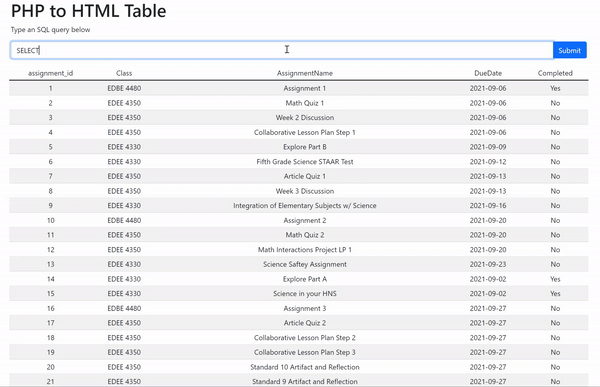
Task: Click the EDEE 4330 cell in row 5
Action: (x=124, y=147)
